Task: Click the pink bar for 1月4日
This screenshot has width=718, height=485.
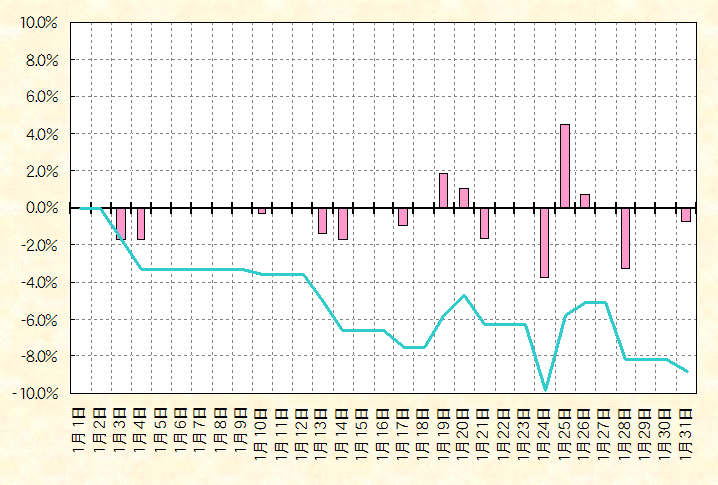Action: 141,224
